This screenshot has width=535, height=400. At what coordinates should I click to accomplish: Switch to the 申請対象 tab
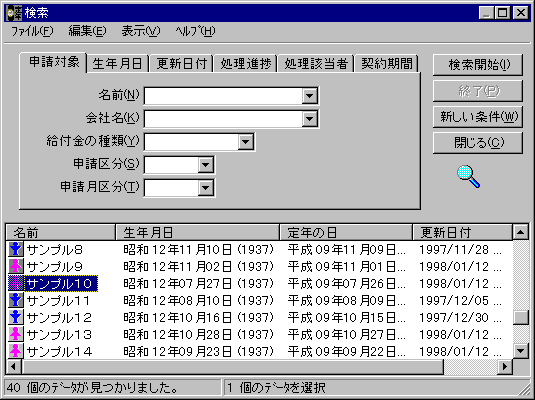53,62
